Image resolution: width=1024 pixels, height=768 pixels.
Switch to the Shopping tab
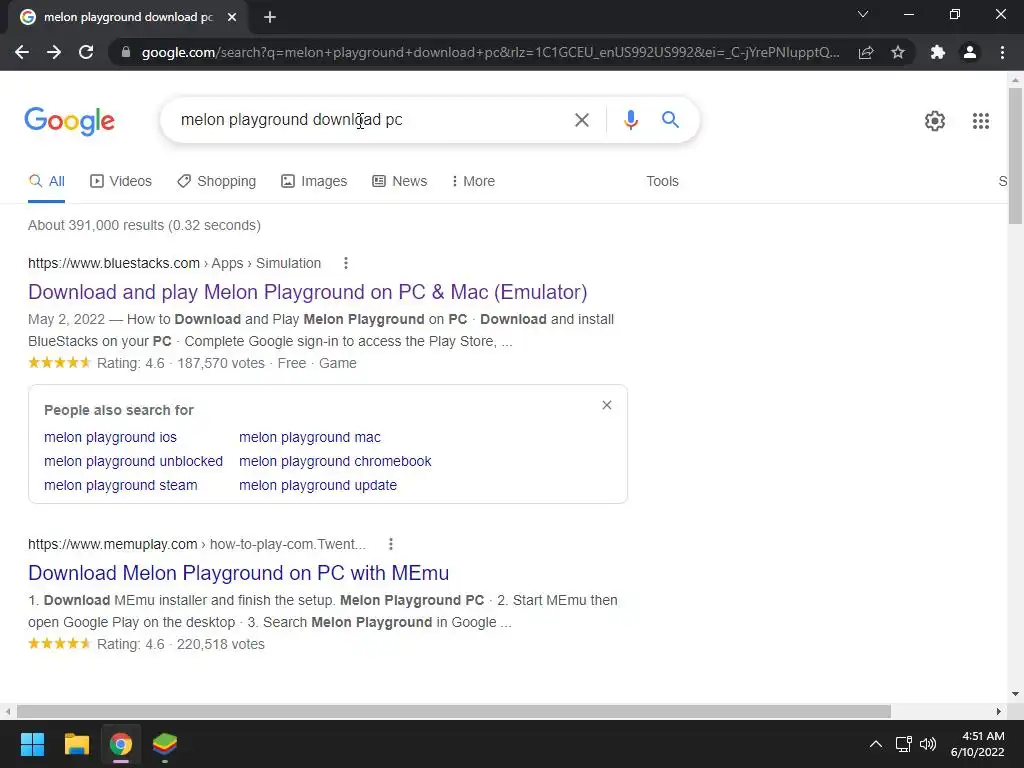[216, 182]
